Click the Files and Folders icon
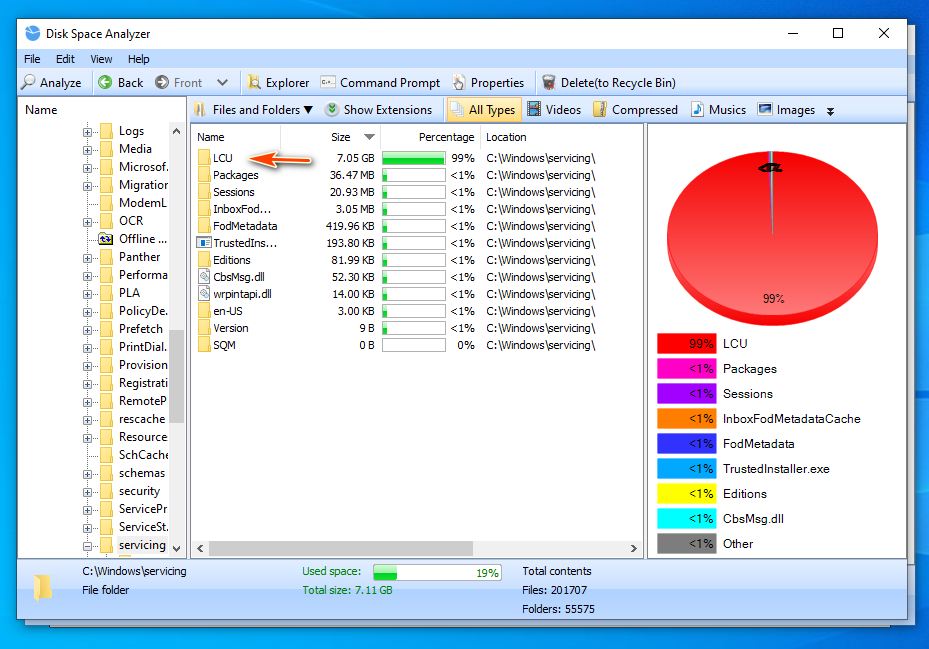This screenshot has width=929, height=649. click(200, 110)
